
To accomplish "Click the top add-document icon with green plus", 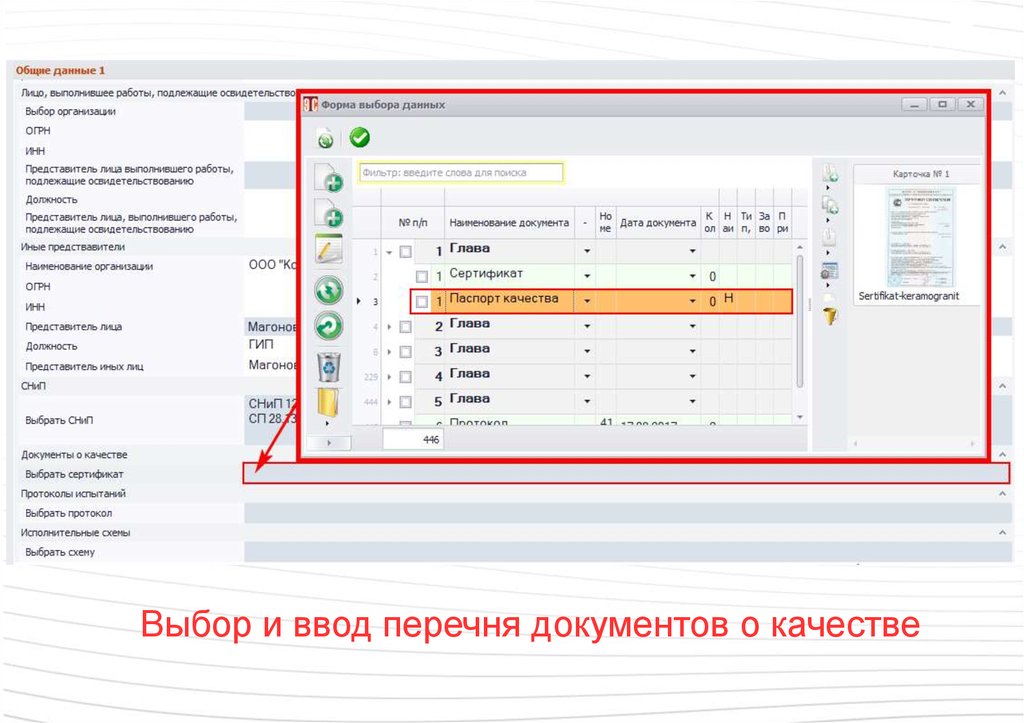I will (x=329, y=178).
